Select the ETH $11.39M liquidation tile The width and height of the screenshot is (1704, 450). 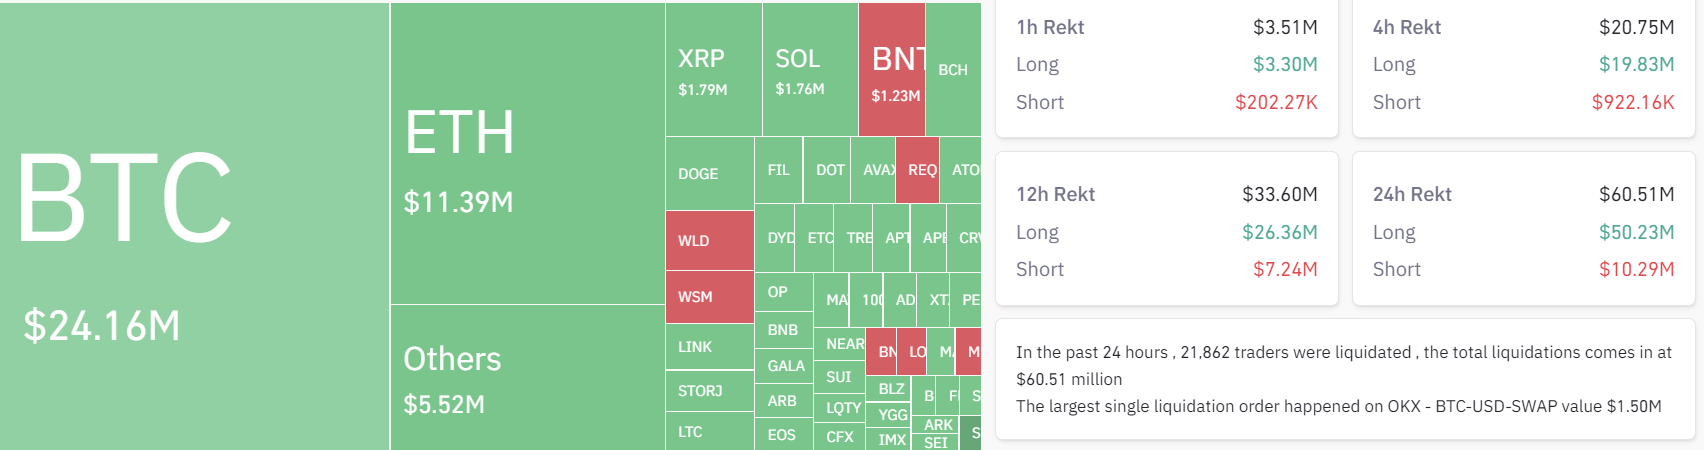(x=527, y=153)
